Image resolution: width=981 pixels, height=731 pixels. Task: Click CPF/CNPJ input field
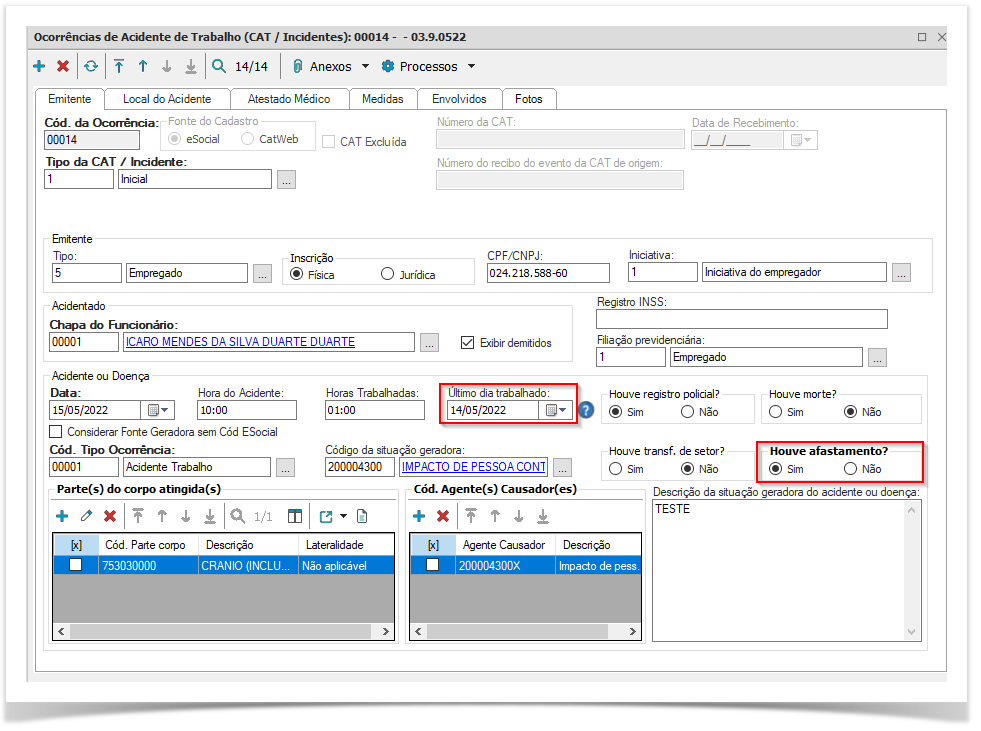point(548,273)
